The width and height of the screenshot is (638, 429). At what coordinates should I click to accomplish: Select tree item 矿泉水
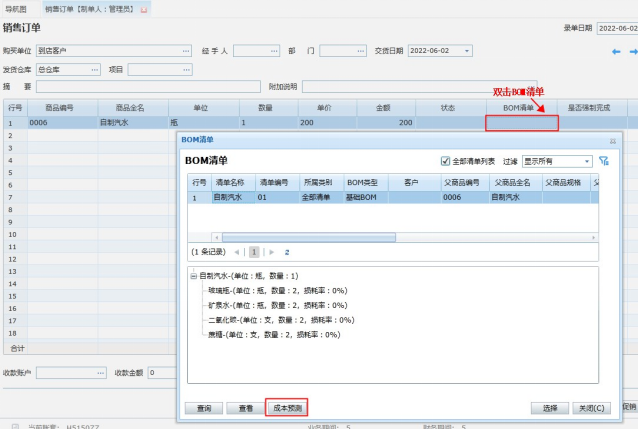click(x=278, y=305)
